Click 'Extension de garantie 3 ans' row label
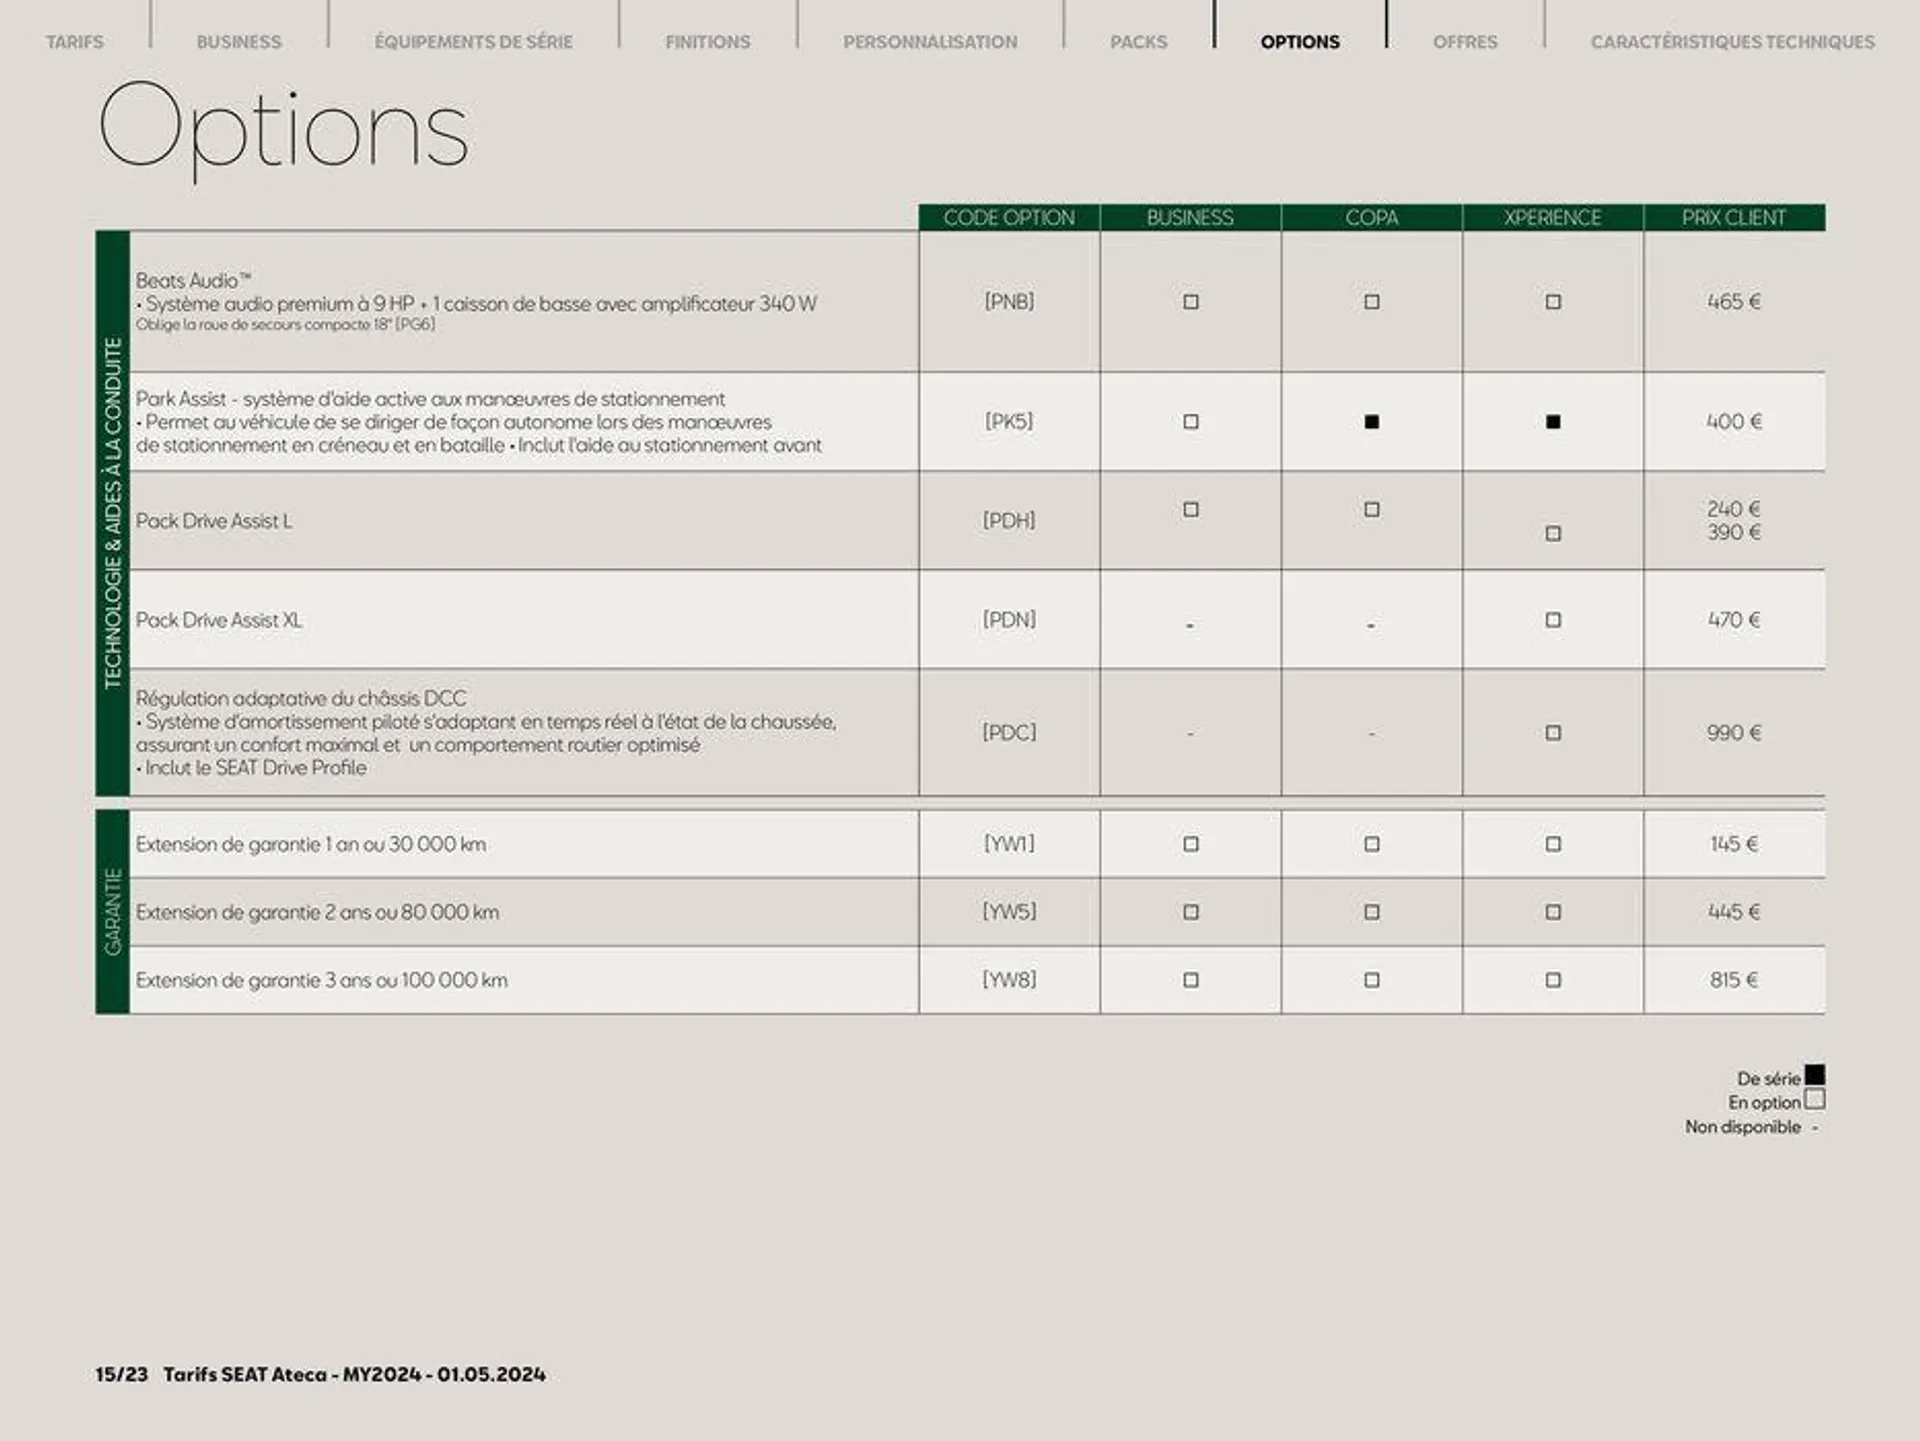The height and width of the screenshot is (1441, 1920). tap(321, 980)
